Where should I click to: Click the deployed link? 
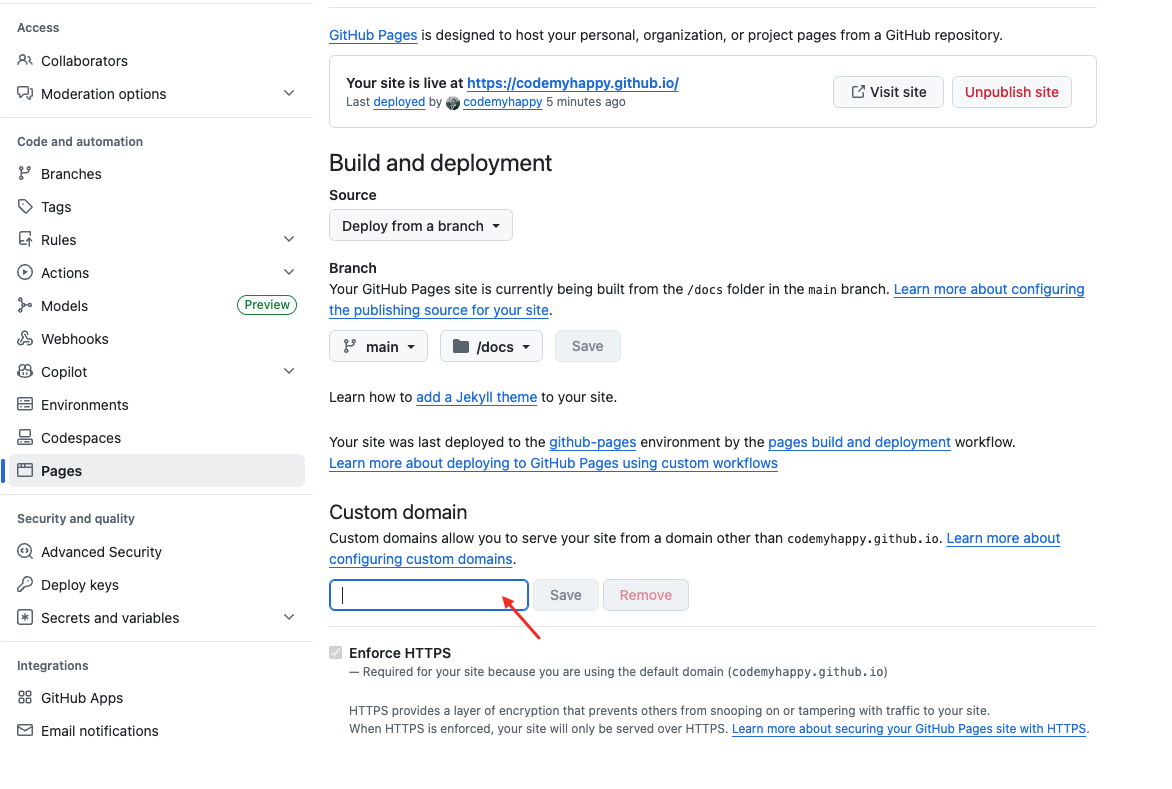click(x=399, y=102)
